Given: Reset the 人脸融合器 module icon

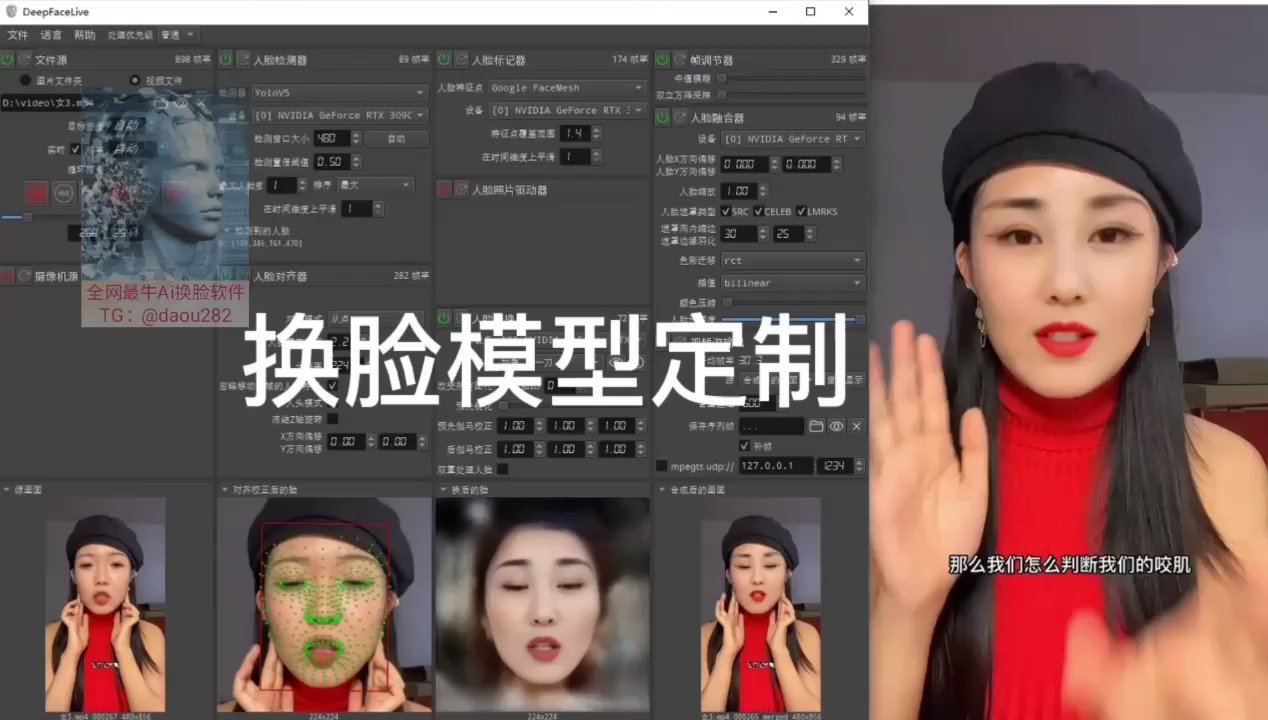Looking at the screenshot, I should 679,118.
